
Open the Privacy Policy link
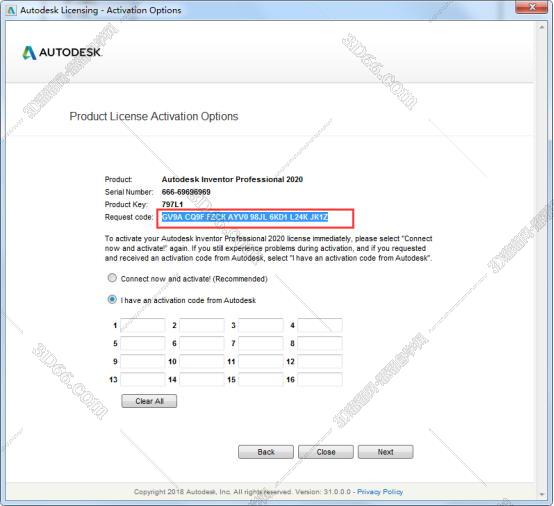(x=380, y=492)
